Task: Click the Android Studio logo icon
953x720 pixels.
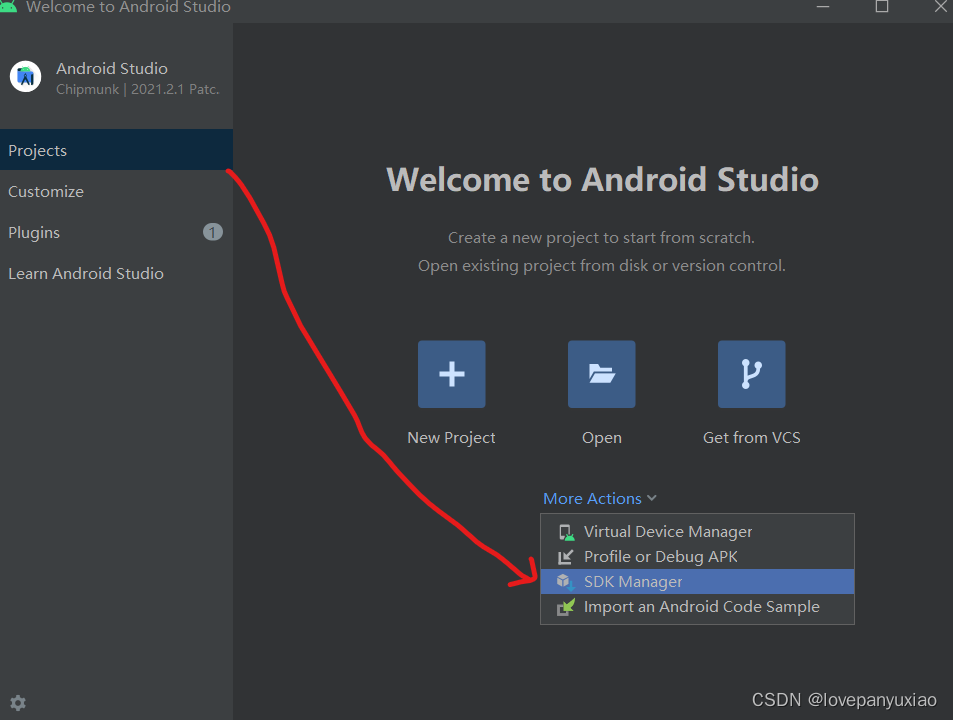Action: 26,77
